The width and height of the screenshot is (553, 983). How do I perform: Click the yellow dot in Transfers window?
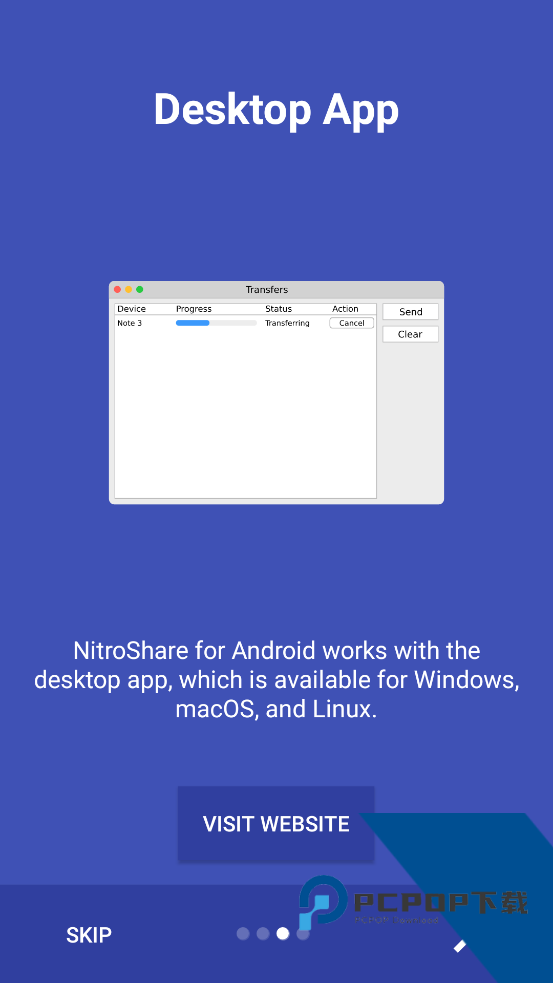tap(129, 290)
